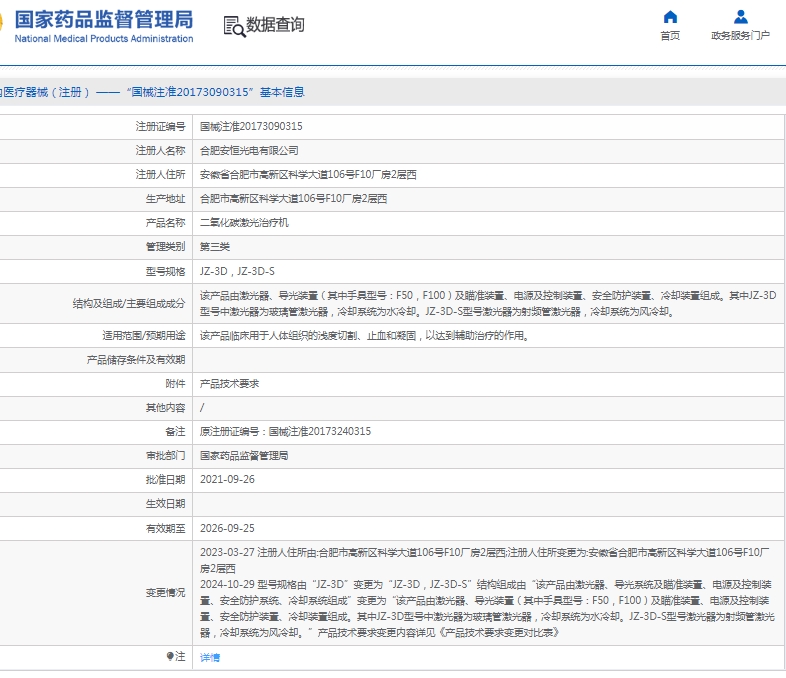Viewport: 786px width, 678px height.
Task: Click the 生产地址 row label
Action: click(165, 198)
